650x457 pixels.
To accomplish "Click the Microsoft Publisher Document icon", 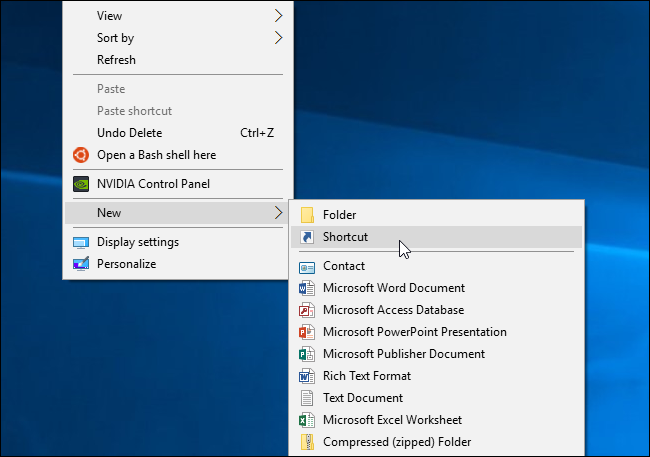I will tap(307, 354).
